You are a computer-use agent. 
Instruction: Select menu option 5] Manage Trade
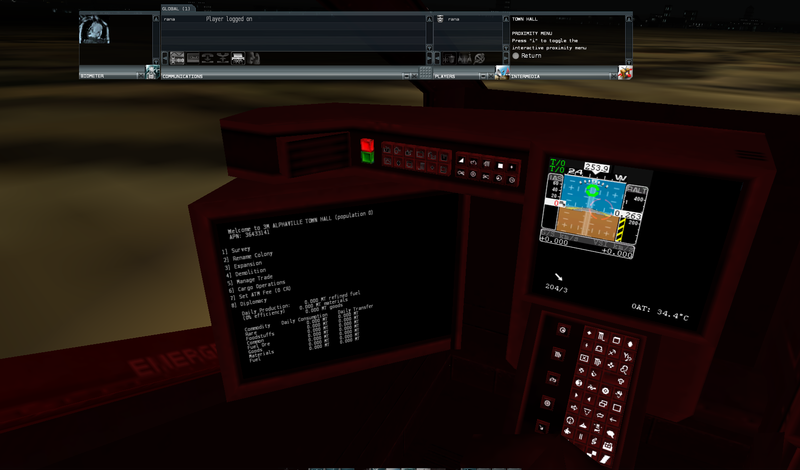[251, 281]
